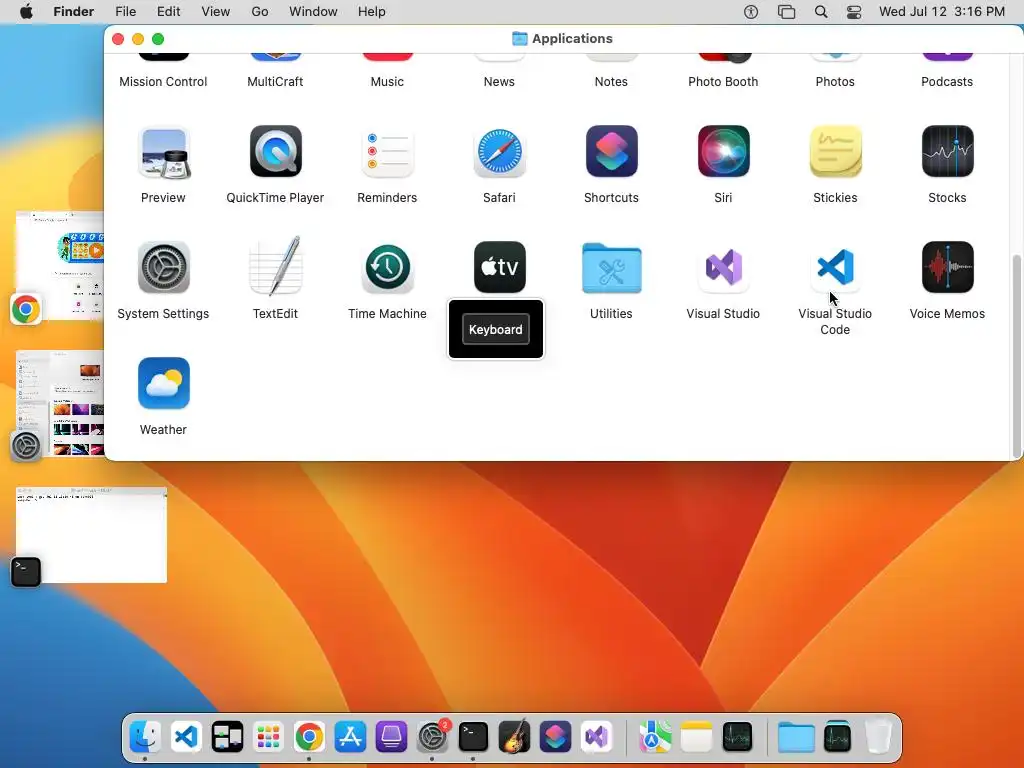Open the Window menu
The image size is (1024, 768).
(313, 12)
